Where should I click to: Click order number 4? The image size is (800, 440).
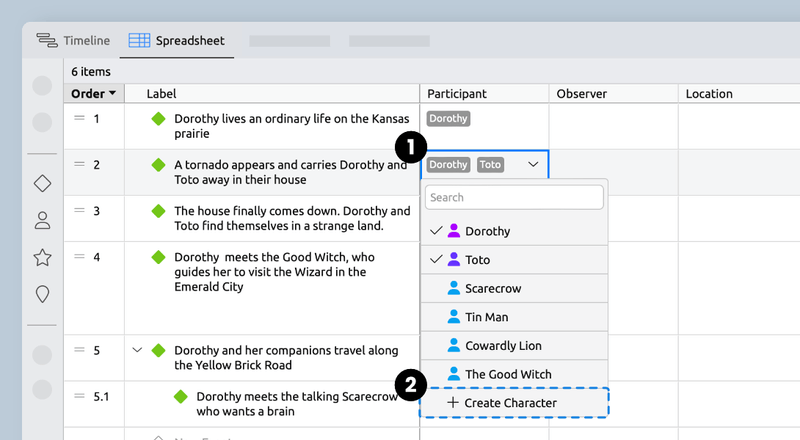(x=96, y=257)
